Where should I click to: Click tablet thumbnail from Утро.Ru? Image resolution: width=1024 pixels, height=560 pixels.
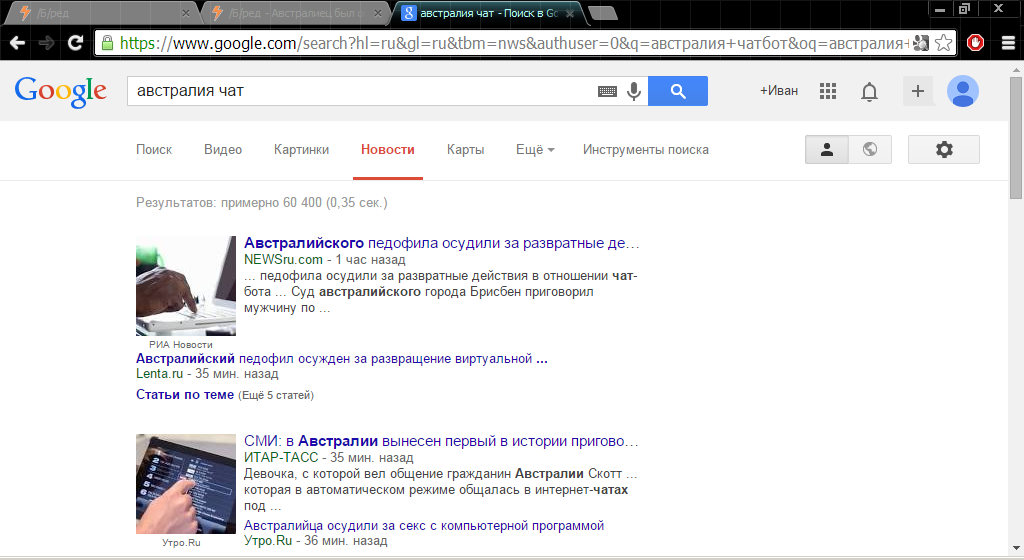186,484
